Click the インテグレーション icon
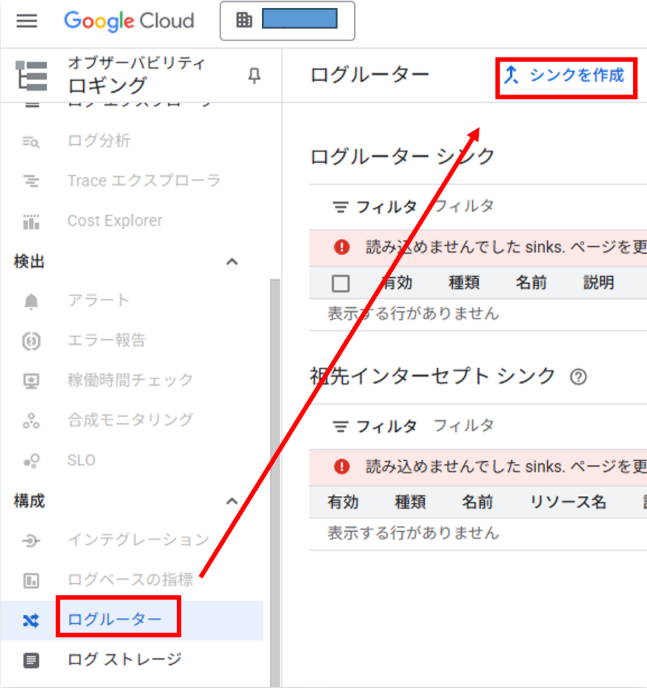The image size is (647, 688). pyautogui.click(x=31, y=541)
